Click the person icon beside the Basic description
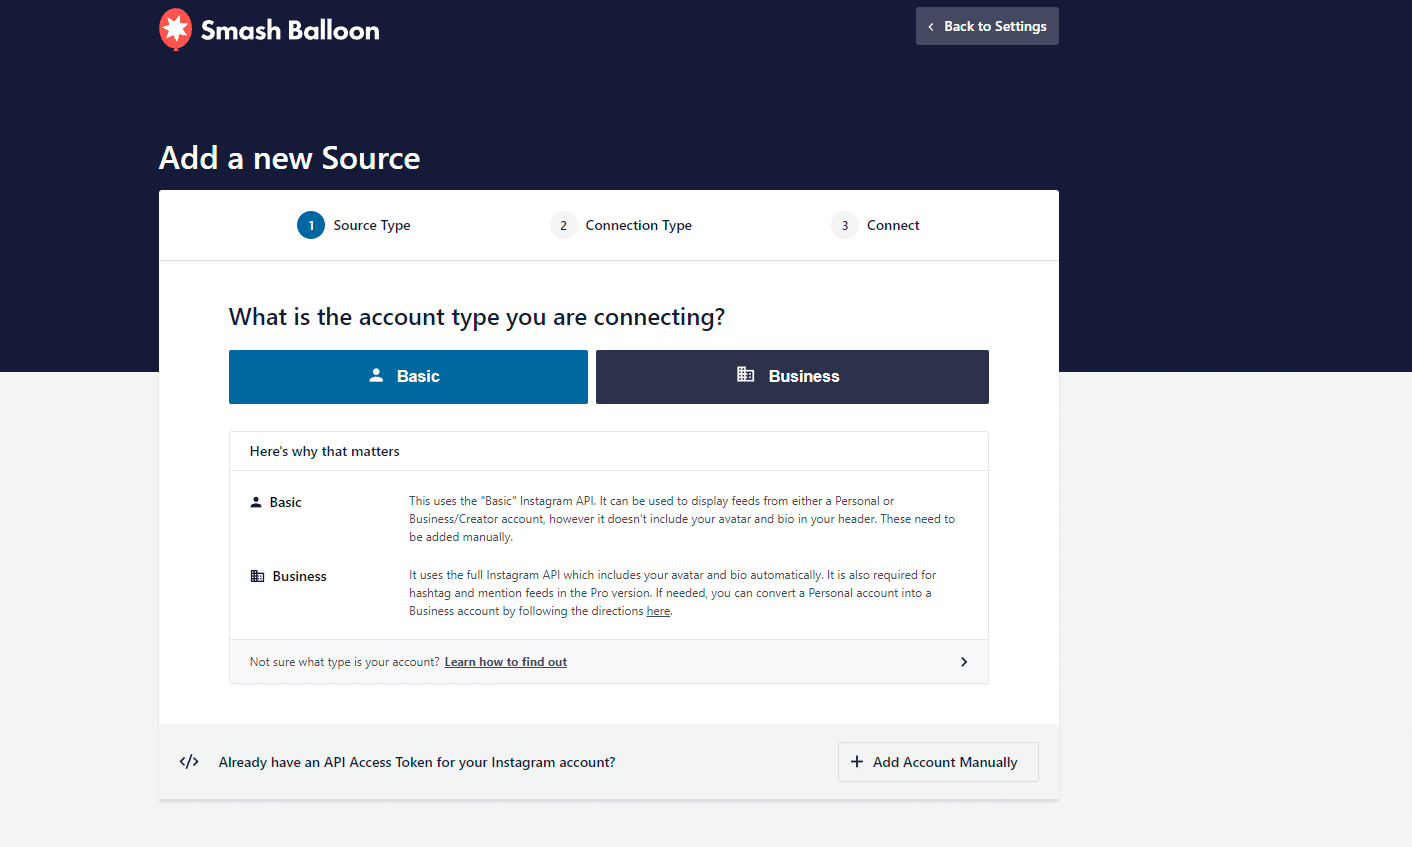The width and height of the screenshot is (1412, 847). click(256, 502)
